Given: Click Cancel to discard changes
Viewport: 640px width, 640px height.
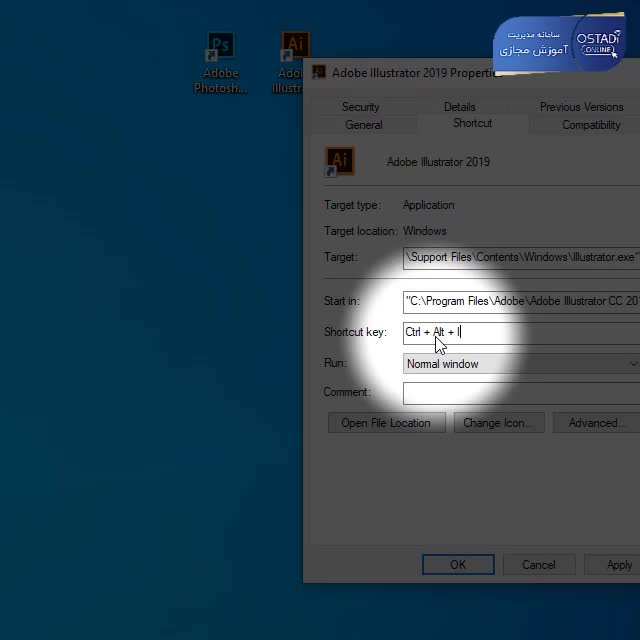Looking at the screenshot, I should click(x=538, y=565).
